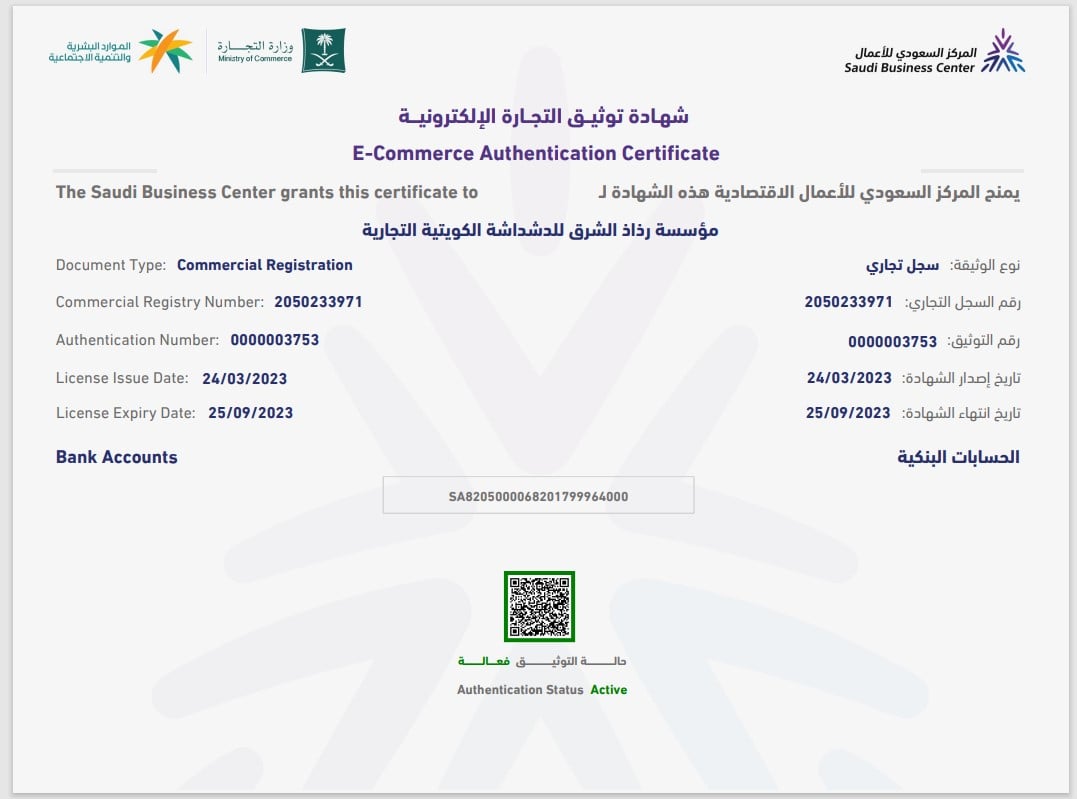Click the Ministry of Commerce palm emblem
This screenshot has width=1077, height=799.
click(323, 50)
